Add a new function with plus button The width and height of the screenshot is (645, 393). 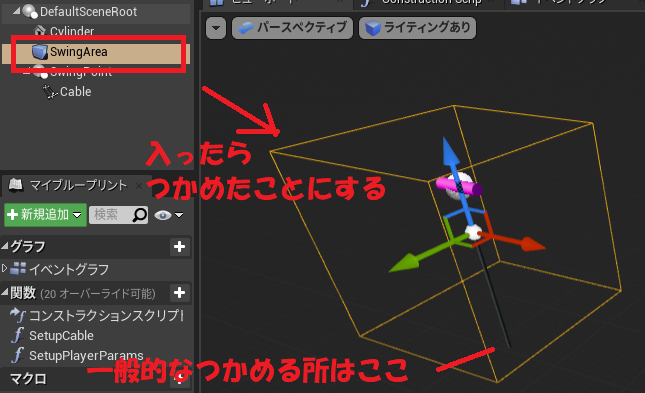click(179, 293)
